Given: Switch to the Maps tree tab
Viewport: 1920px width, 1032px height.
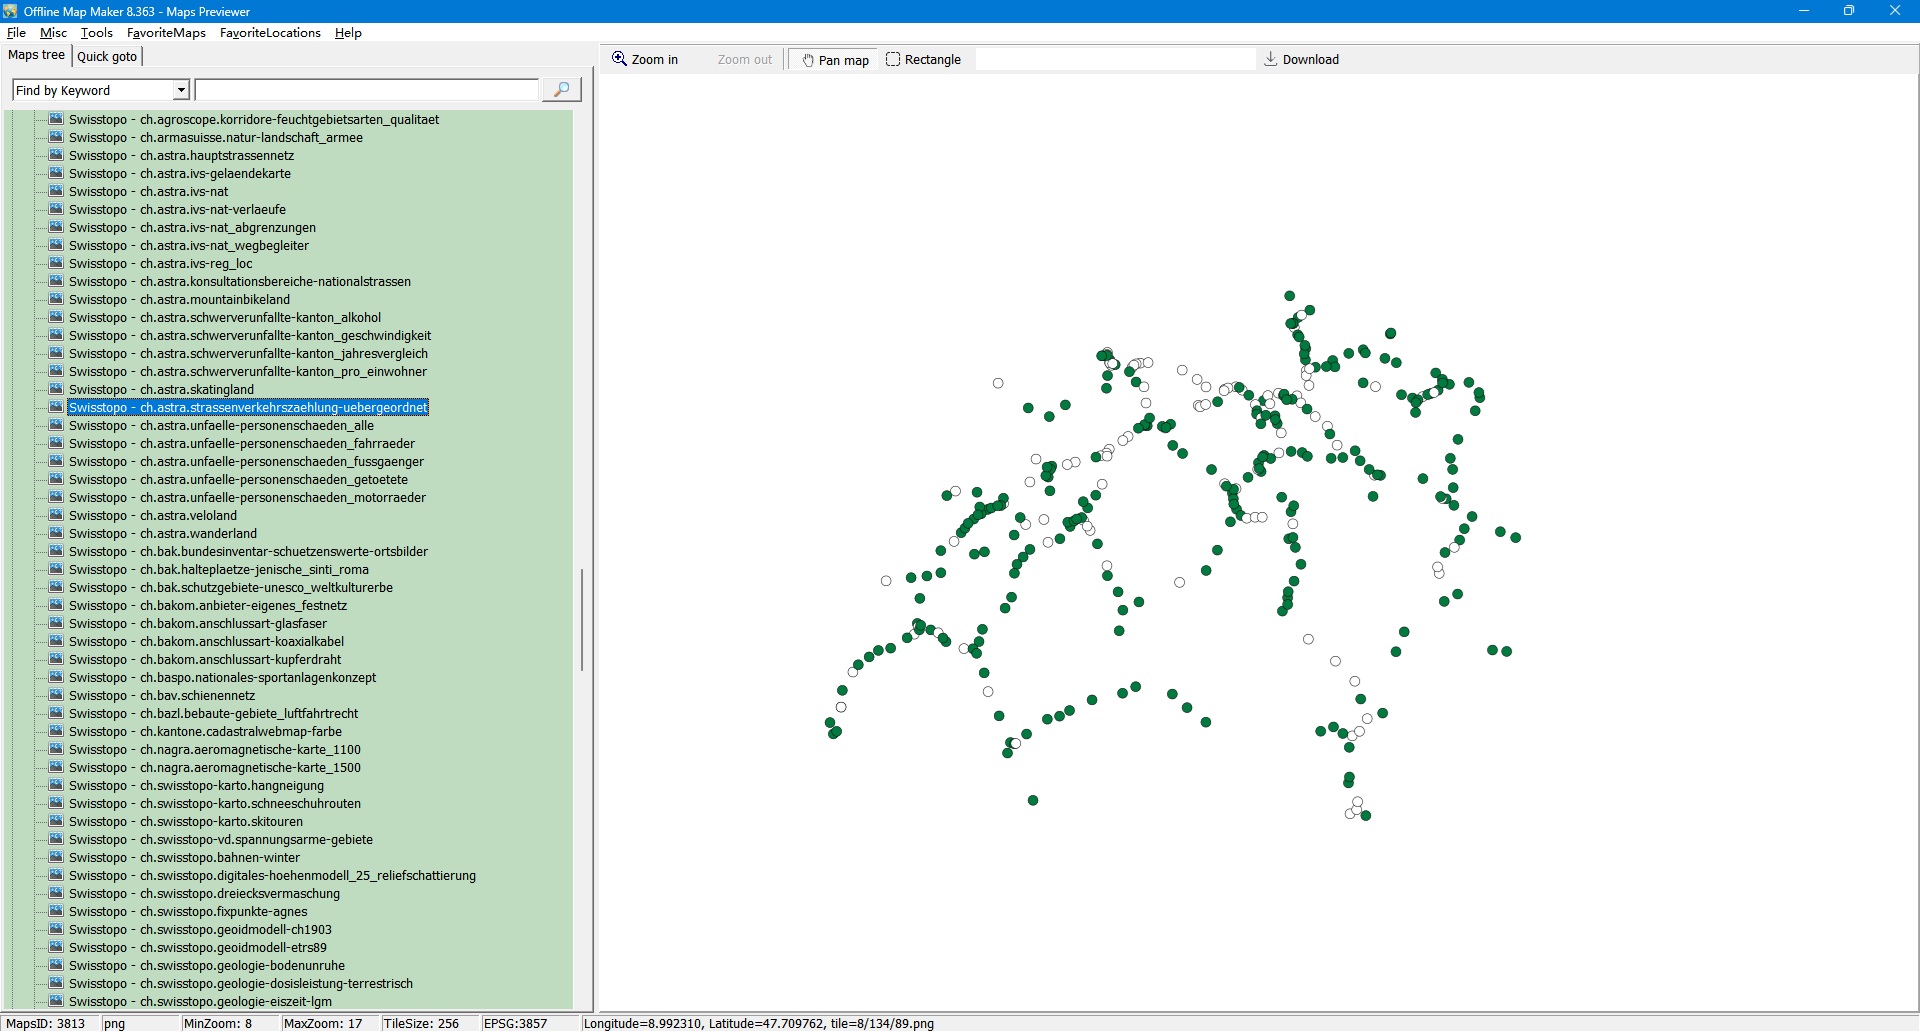Looking at the screenshot, I should pyautogui.click(x=37, y=56).
